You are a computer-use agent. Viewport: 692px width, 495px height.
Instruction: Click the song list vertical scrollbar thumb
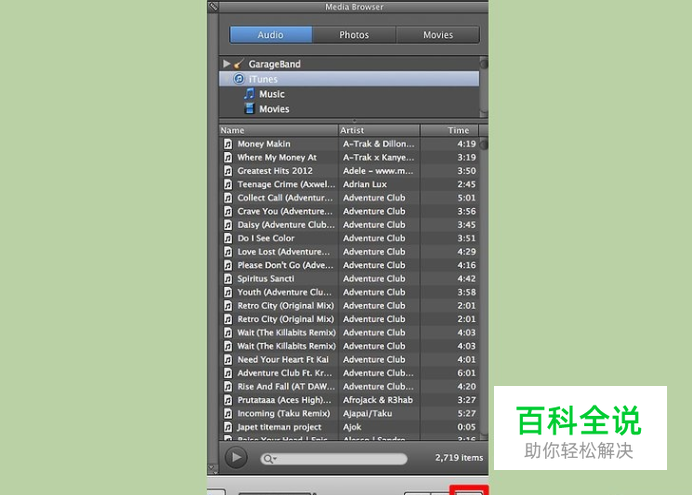point(484,144)
